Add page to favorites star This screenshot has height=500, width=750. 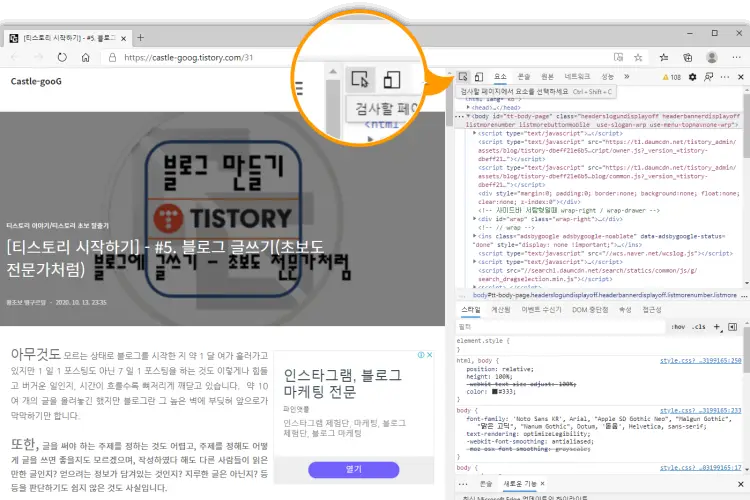tap(638, 57)
